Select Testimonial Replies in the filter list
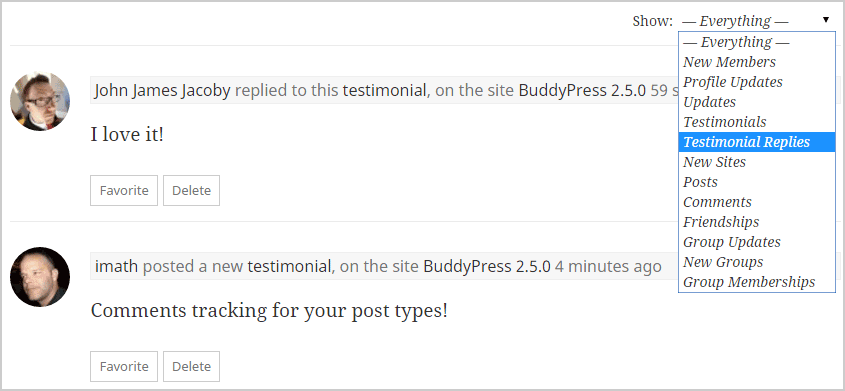The width and height of the screenshot is (845, 391). pos(757,142)
